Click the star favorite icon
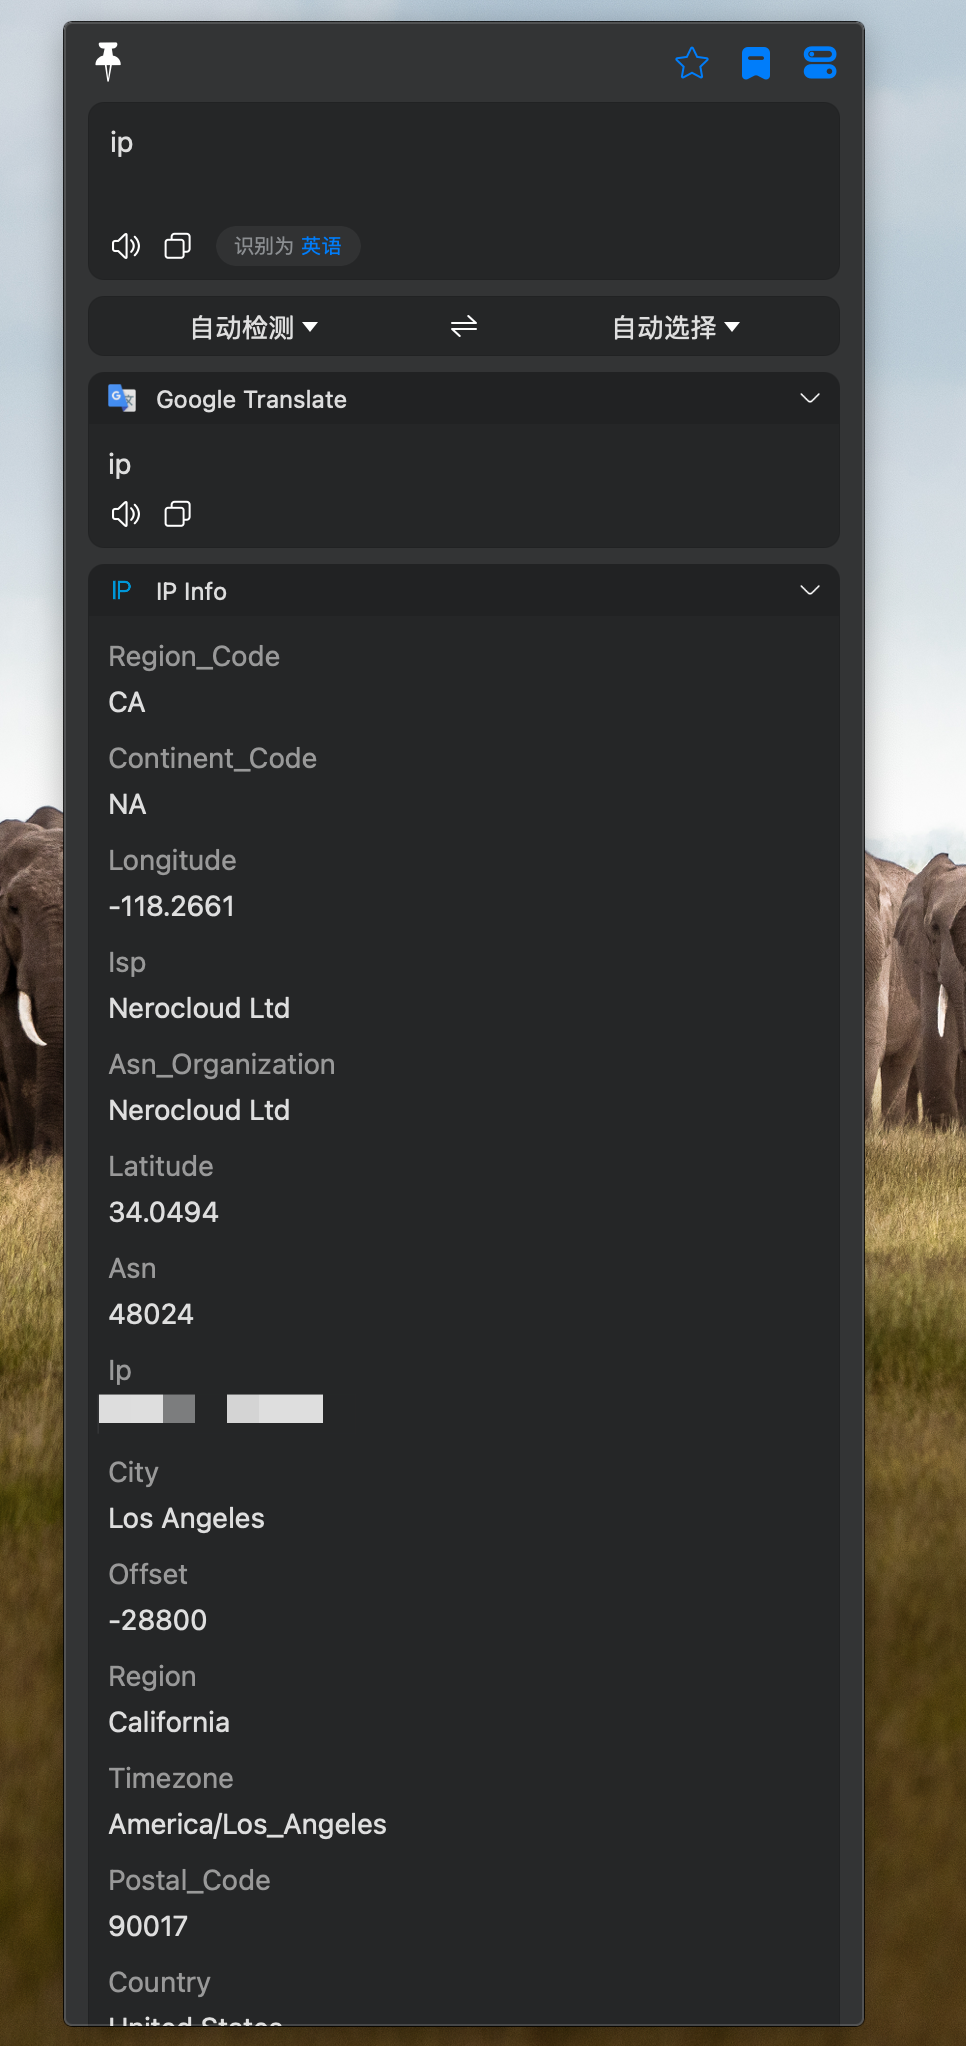The width and height of the screenshot is (966, 2046). pos(692,63)
